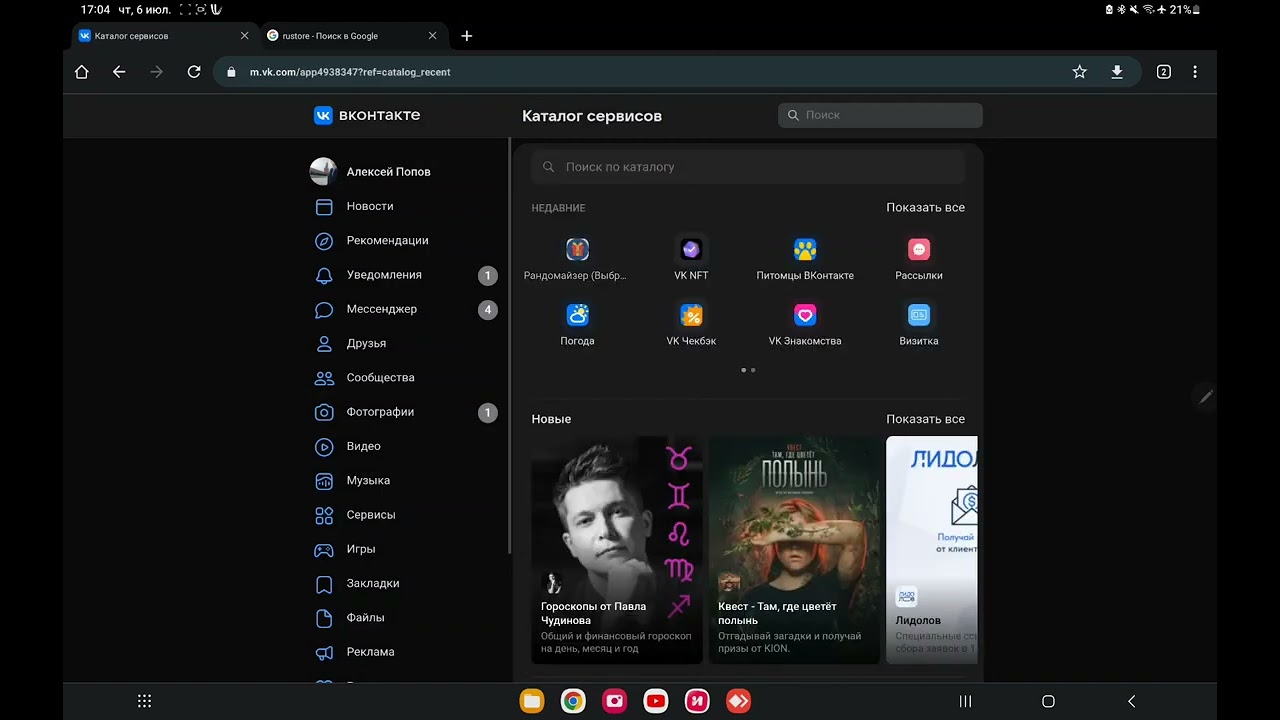
Task: Open the VK Знакомства heart icon
Action: click(x=805, y=316)
